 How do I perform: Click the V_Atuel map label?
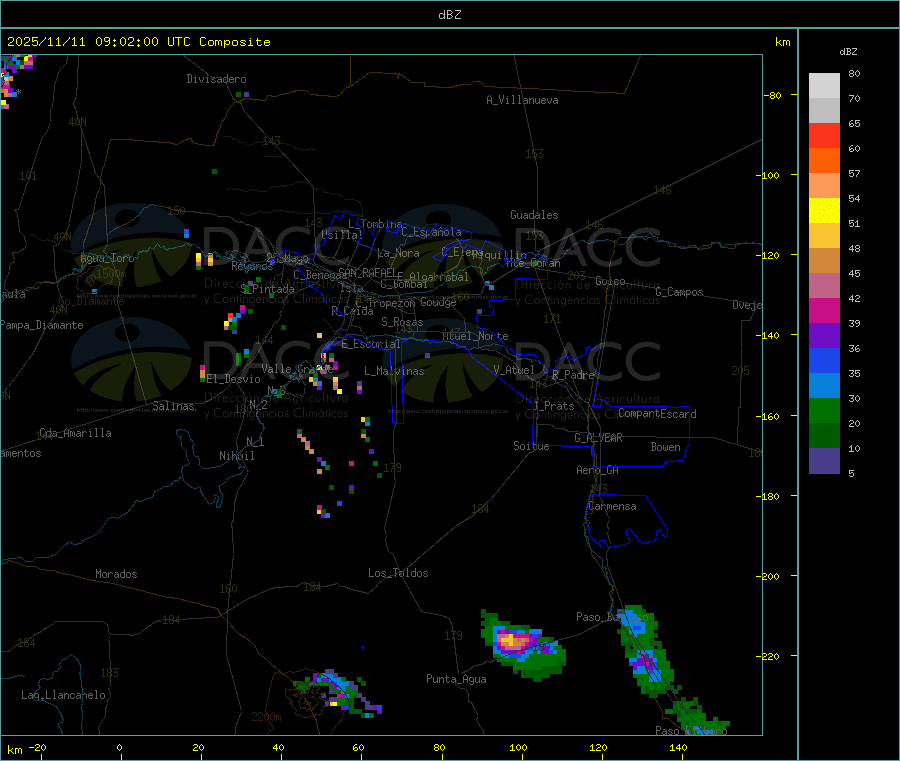[x=514, y=370]
